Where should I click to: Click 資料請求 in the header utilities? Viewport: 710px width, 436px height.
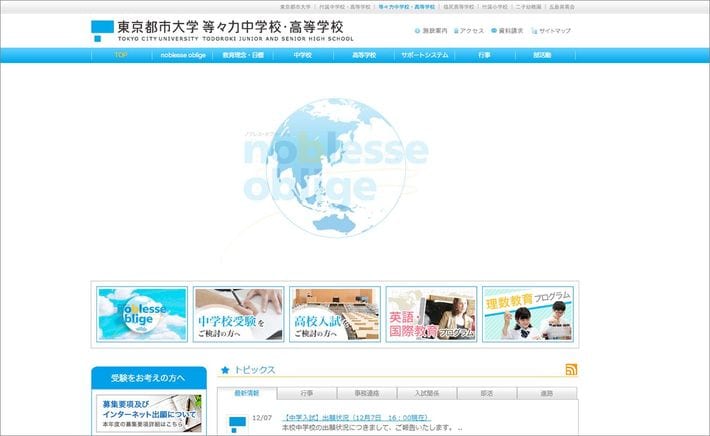[507, 31]
